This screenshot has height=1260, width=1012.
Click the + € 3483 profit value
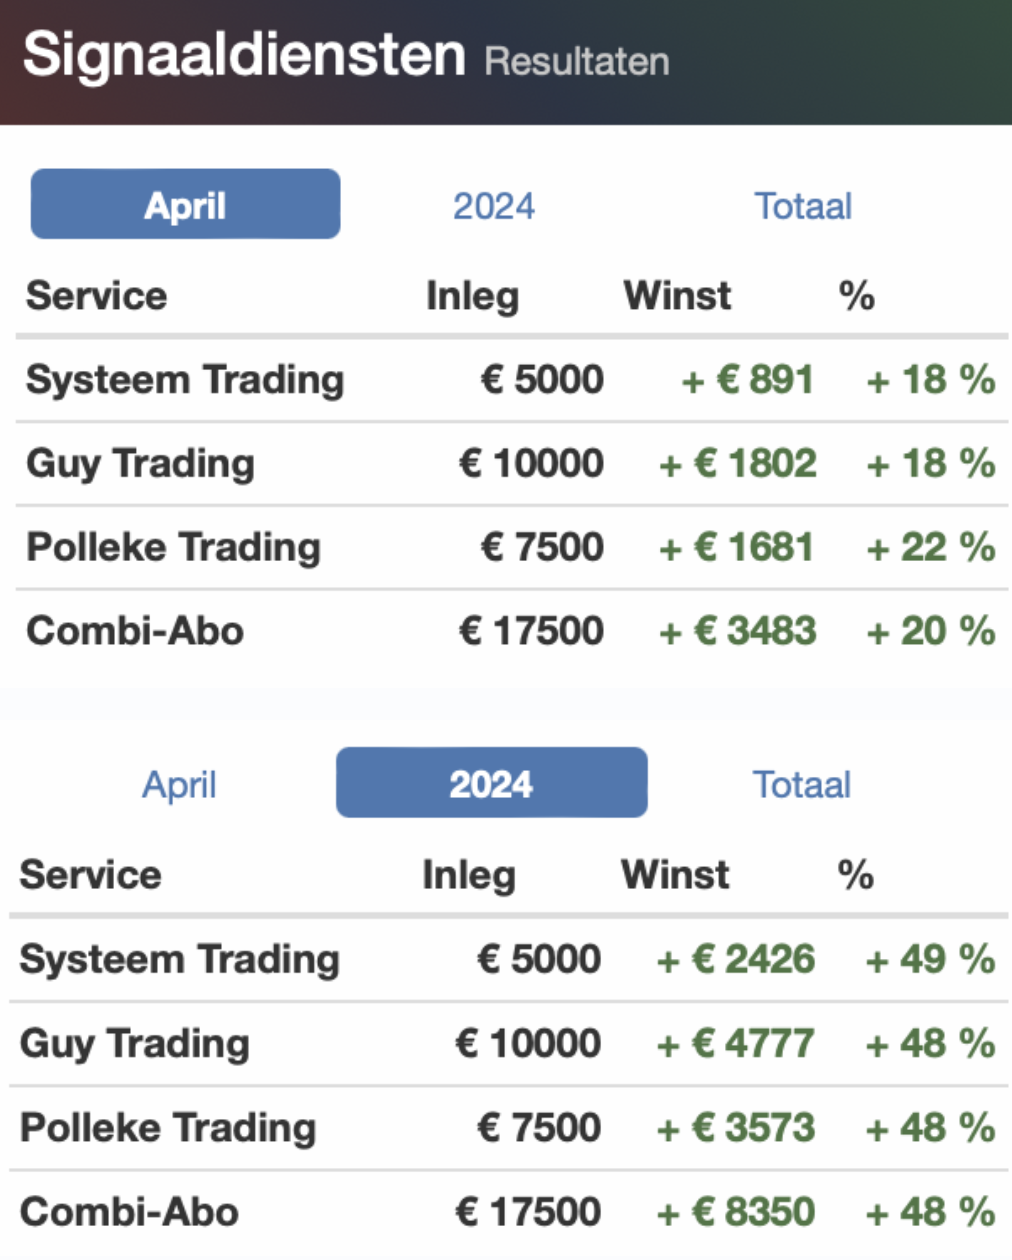(x=738, y=631)
